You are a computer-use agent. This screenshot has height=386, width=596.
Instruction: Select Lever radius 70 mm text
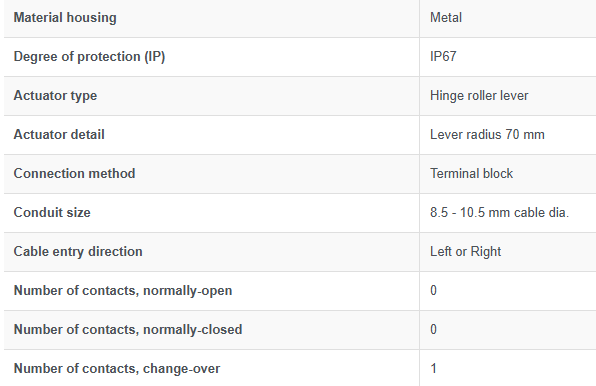coord(487,134)
